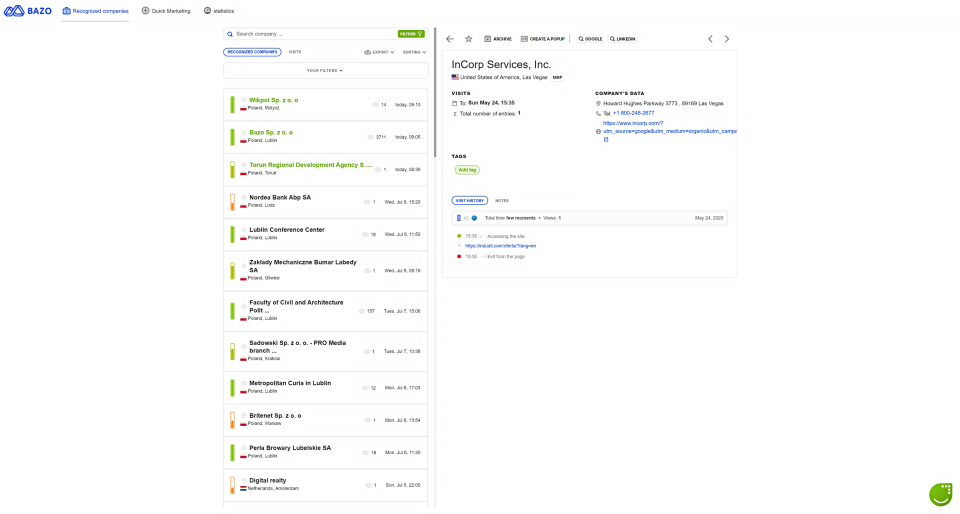960x514 pixels.
Task: Select the Visit History tab
Action: (x=470, y=201)
